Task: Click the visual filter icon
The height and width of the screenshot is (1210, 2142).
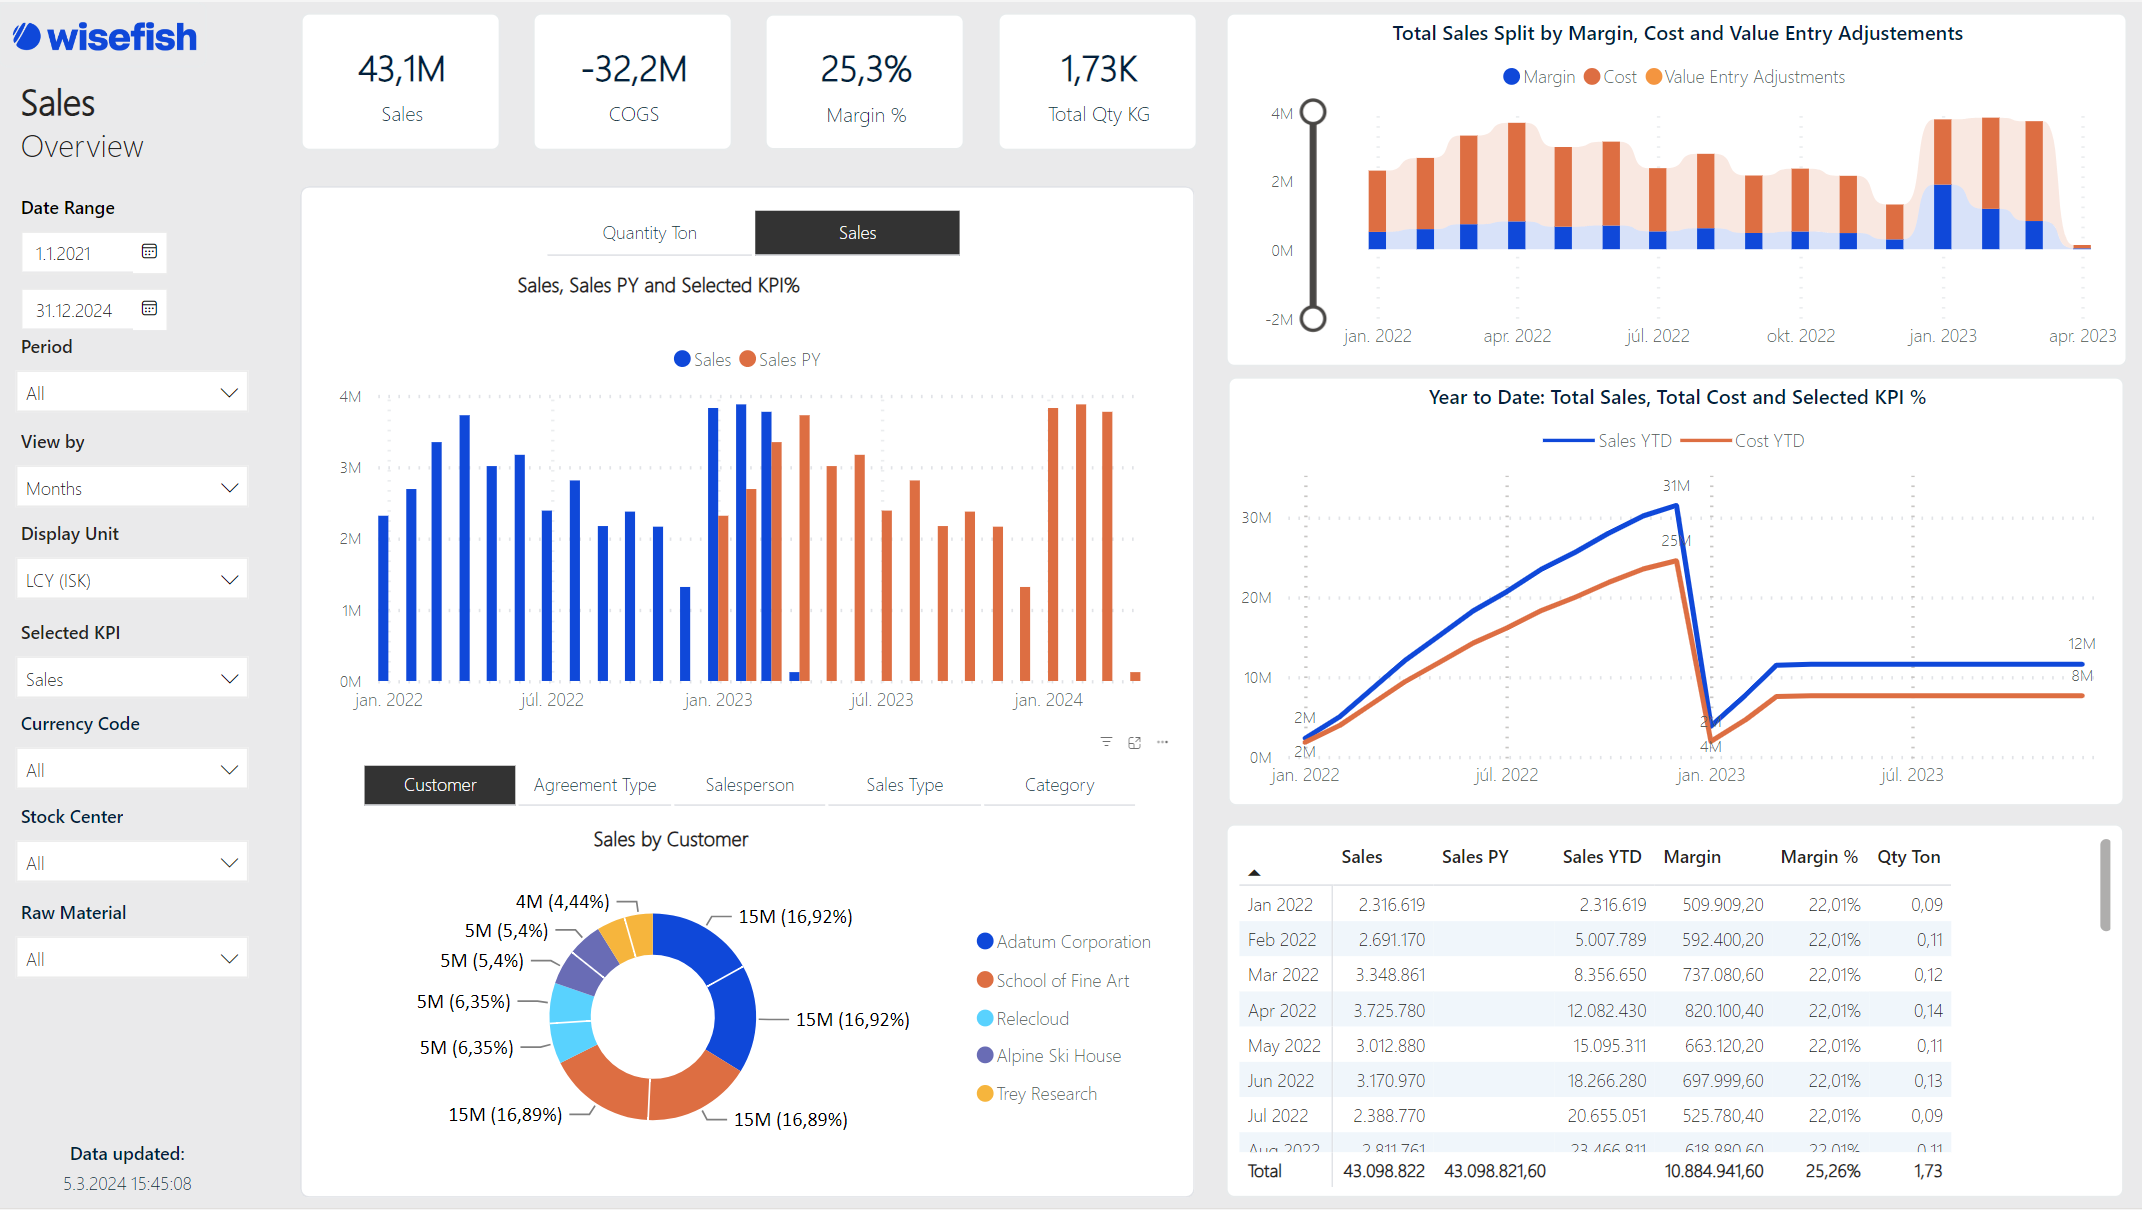Action: pos(1106,742)
